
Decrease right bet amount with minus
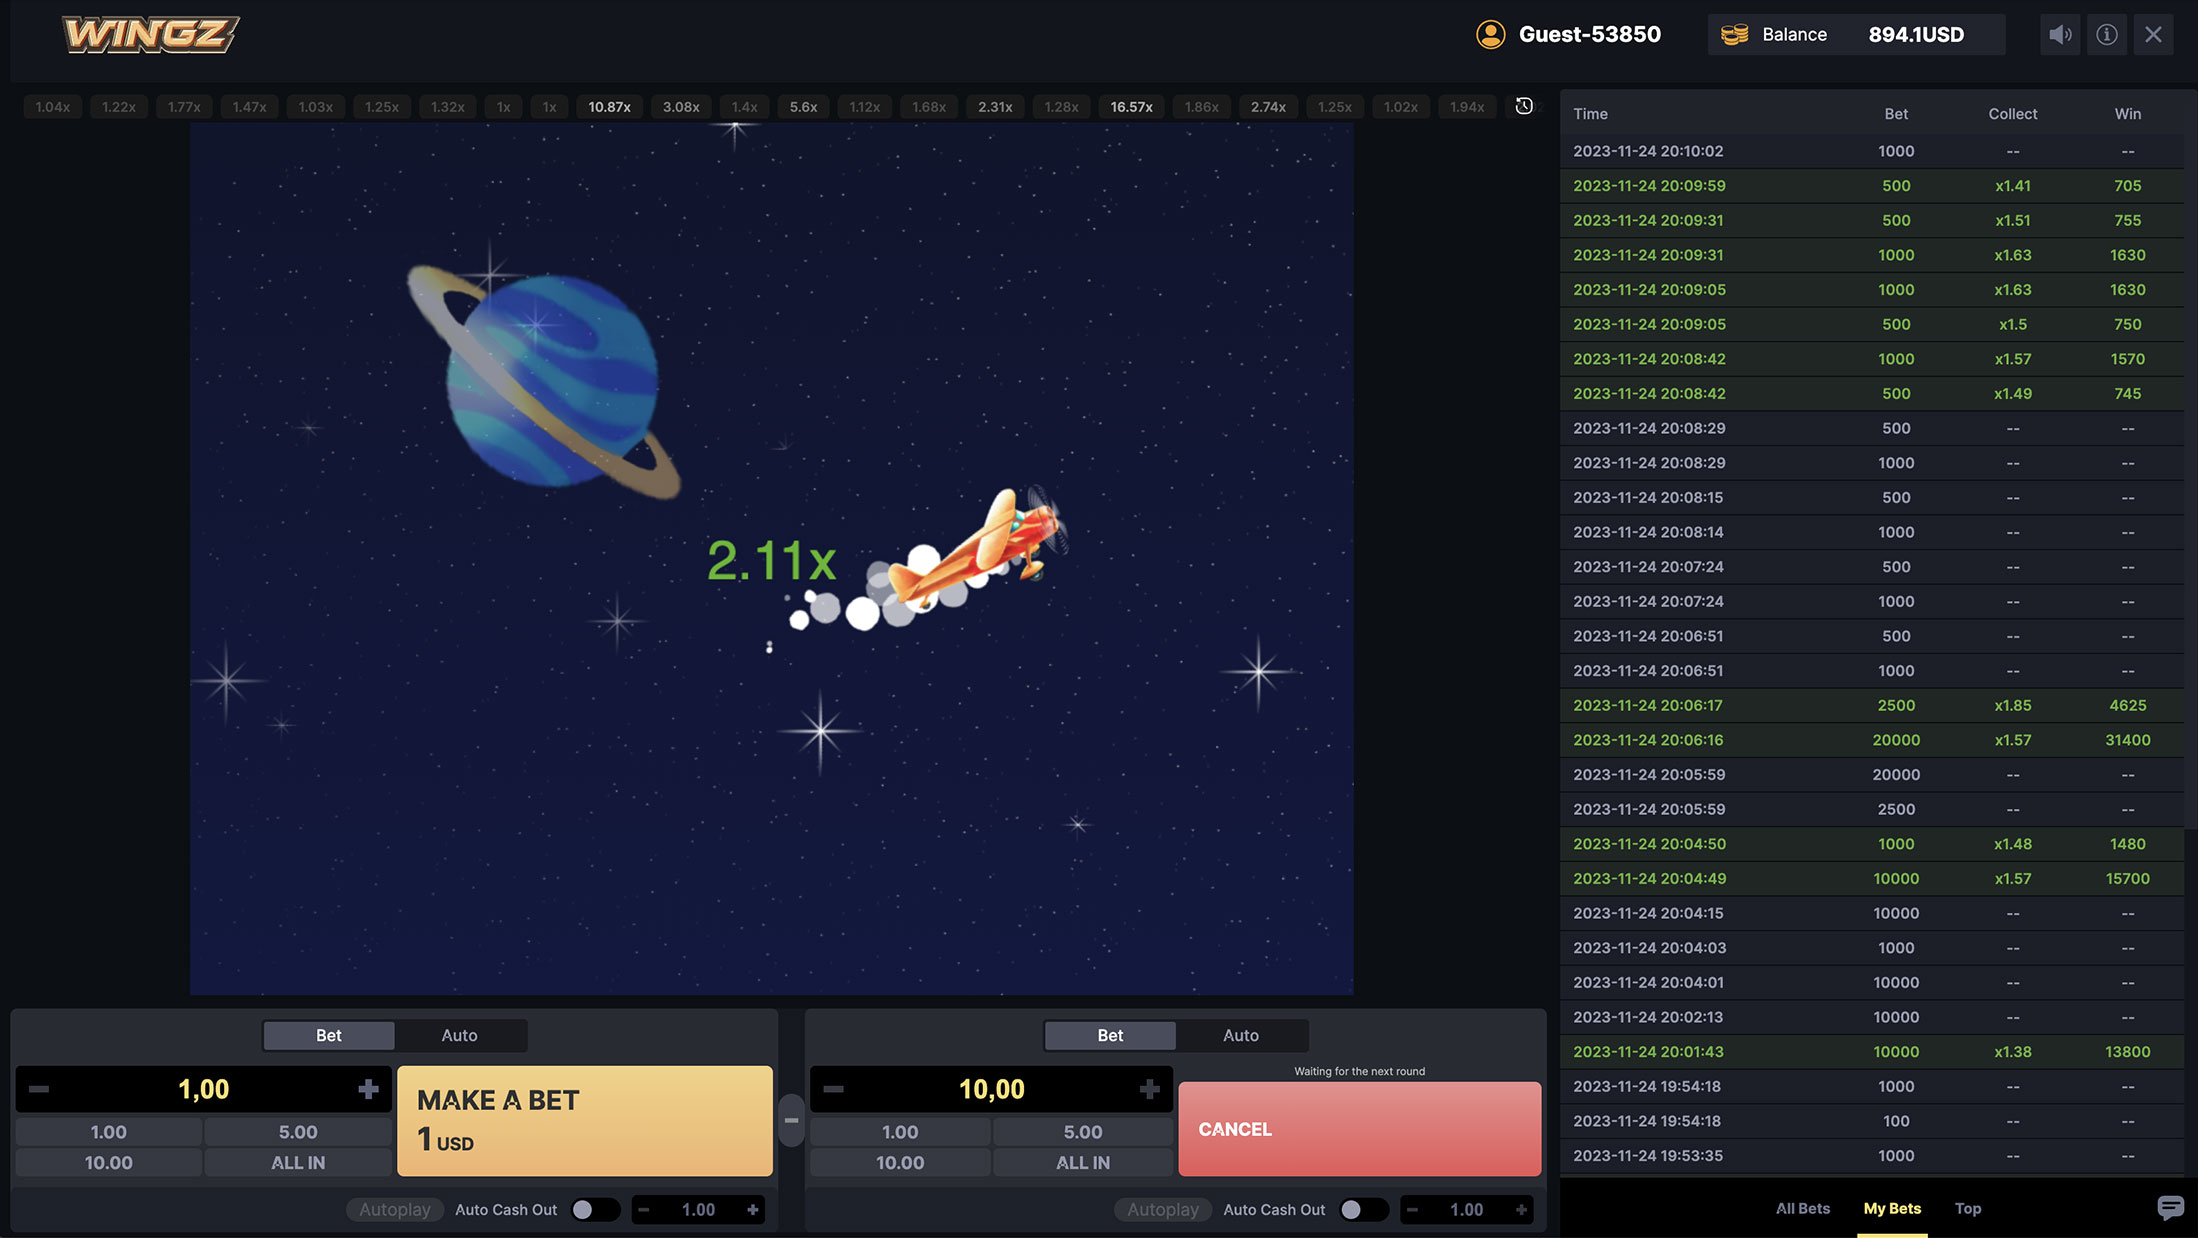click(x=833, y=1089)
